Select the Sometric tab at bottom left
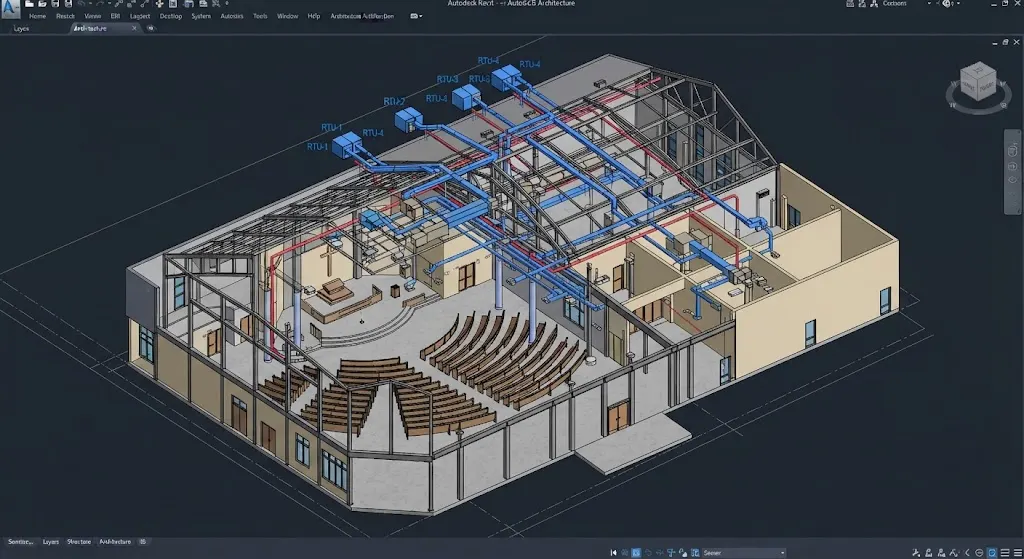This screenshot has height=559, width=1024. [20, 542]
